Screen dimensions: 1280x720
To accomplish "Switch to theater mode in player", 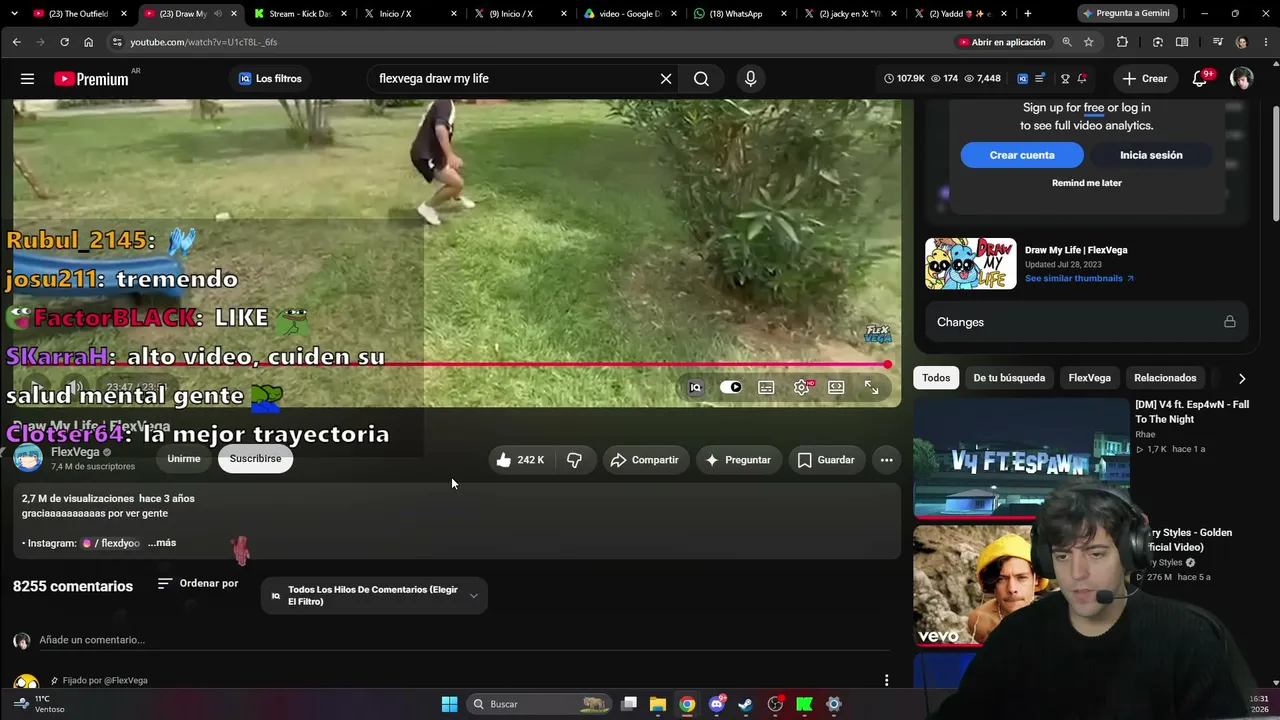I will (x=836, y=387).
